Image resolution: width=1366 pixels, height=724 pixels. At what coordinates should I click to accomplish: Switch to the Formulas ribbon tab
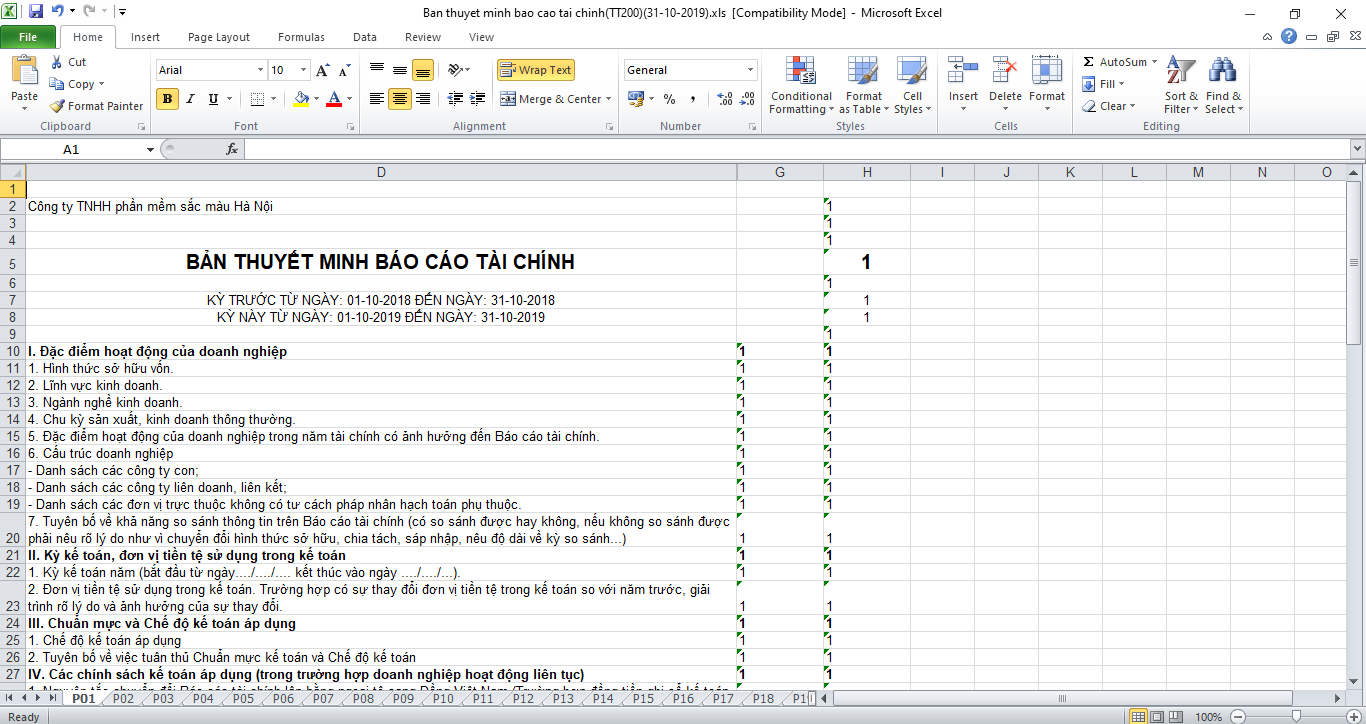[301, 36]
